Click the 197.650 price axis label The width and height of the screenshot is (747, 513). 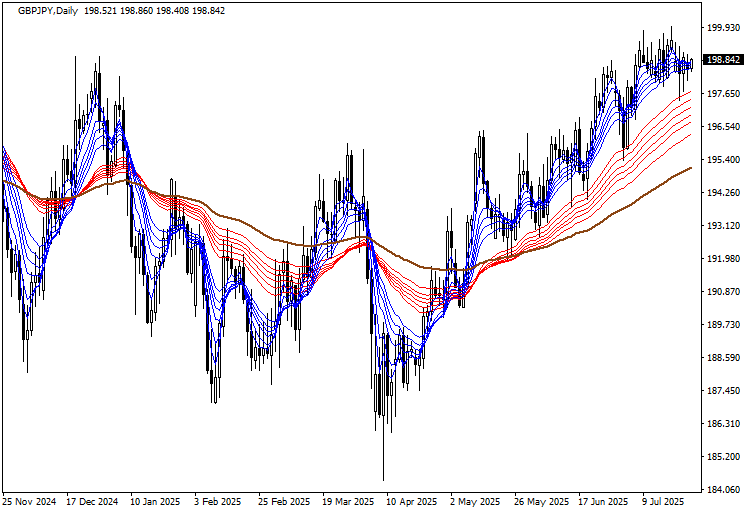[x=723, y=94]
